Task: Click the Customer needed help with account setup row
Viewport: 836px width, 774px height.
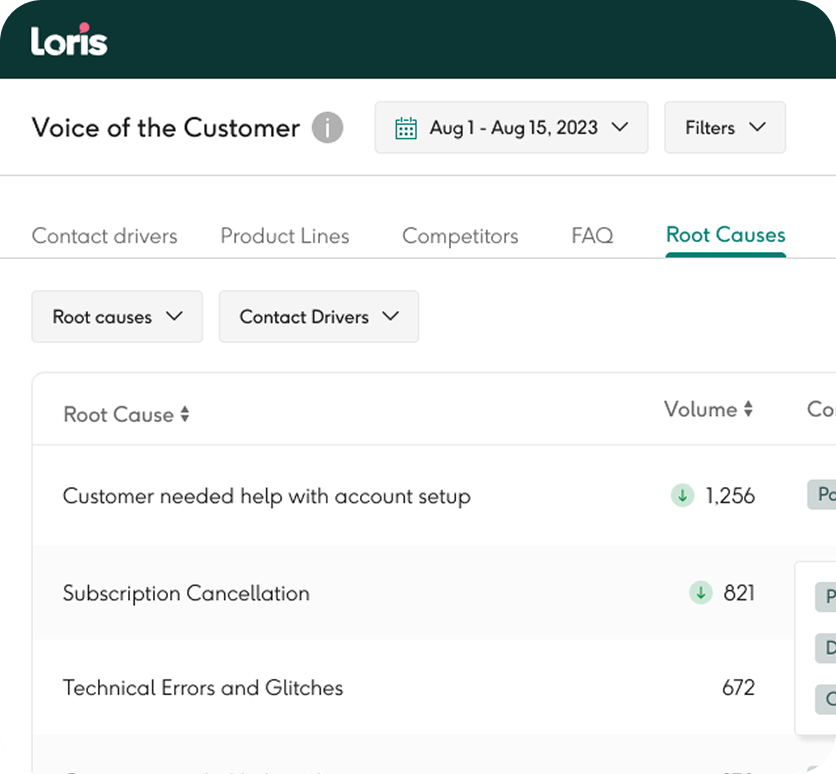Action: [x=266, y=496]
